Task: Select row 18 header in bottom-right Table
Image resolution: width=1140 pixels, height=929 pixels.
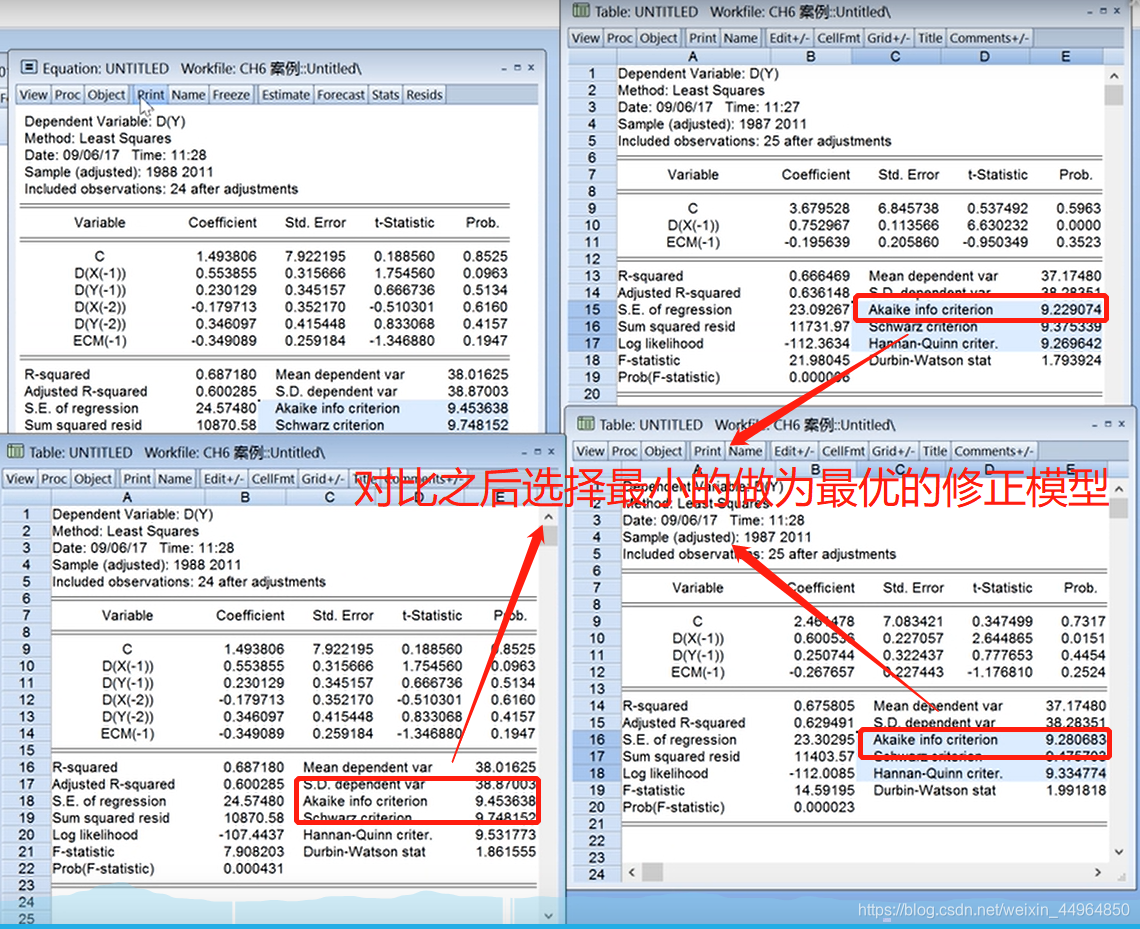Action: click(597, 773)
